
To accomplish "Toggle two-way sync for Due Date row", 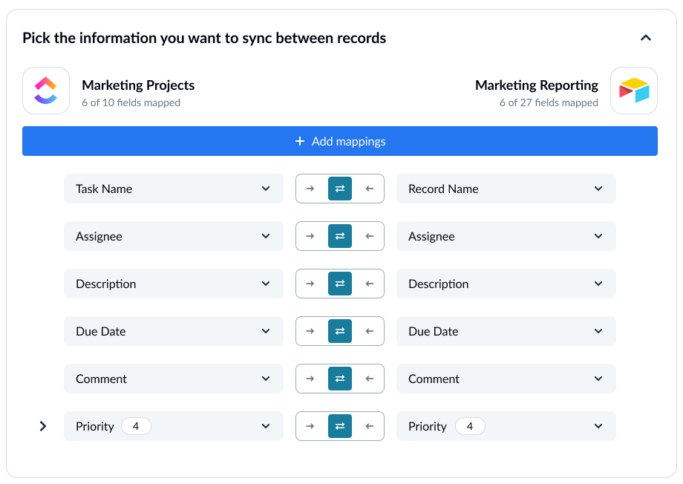I will pos(340,331).
